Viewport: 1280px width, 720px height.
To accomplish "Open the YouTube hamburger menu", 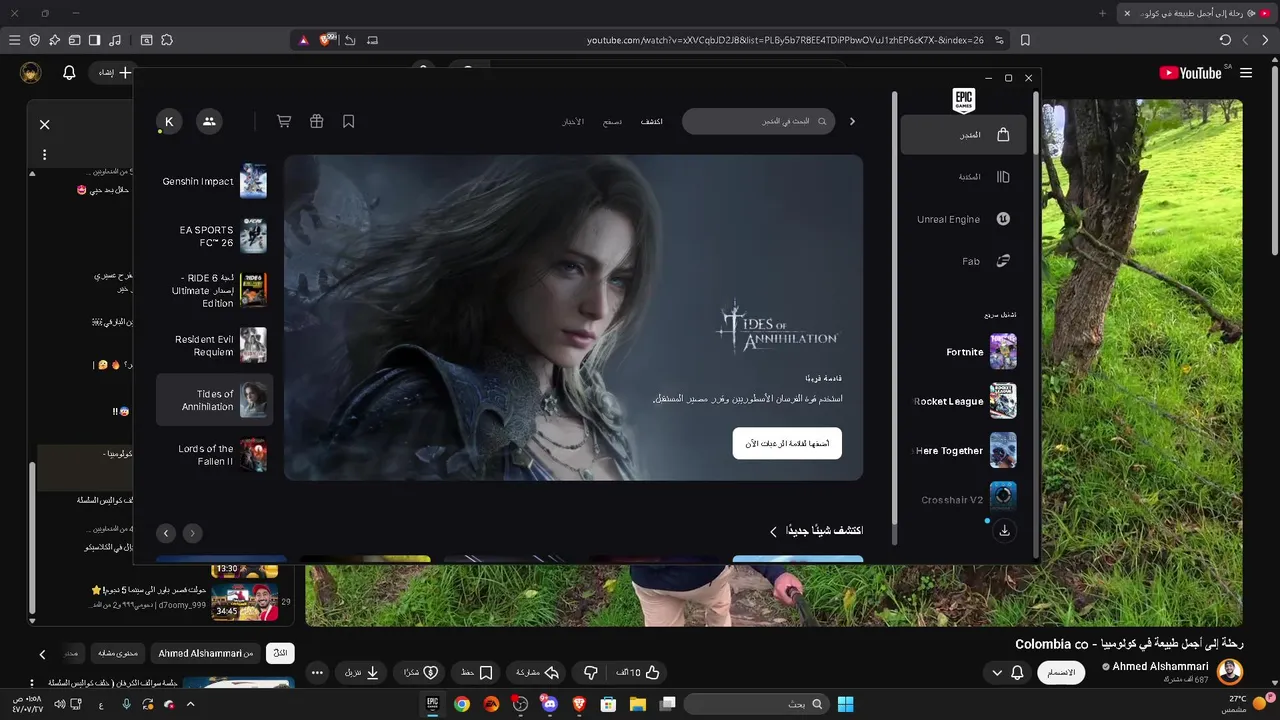I will tap(1246, 73).
